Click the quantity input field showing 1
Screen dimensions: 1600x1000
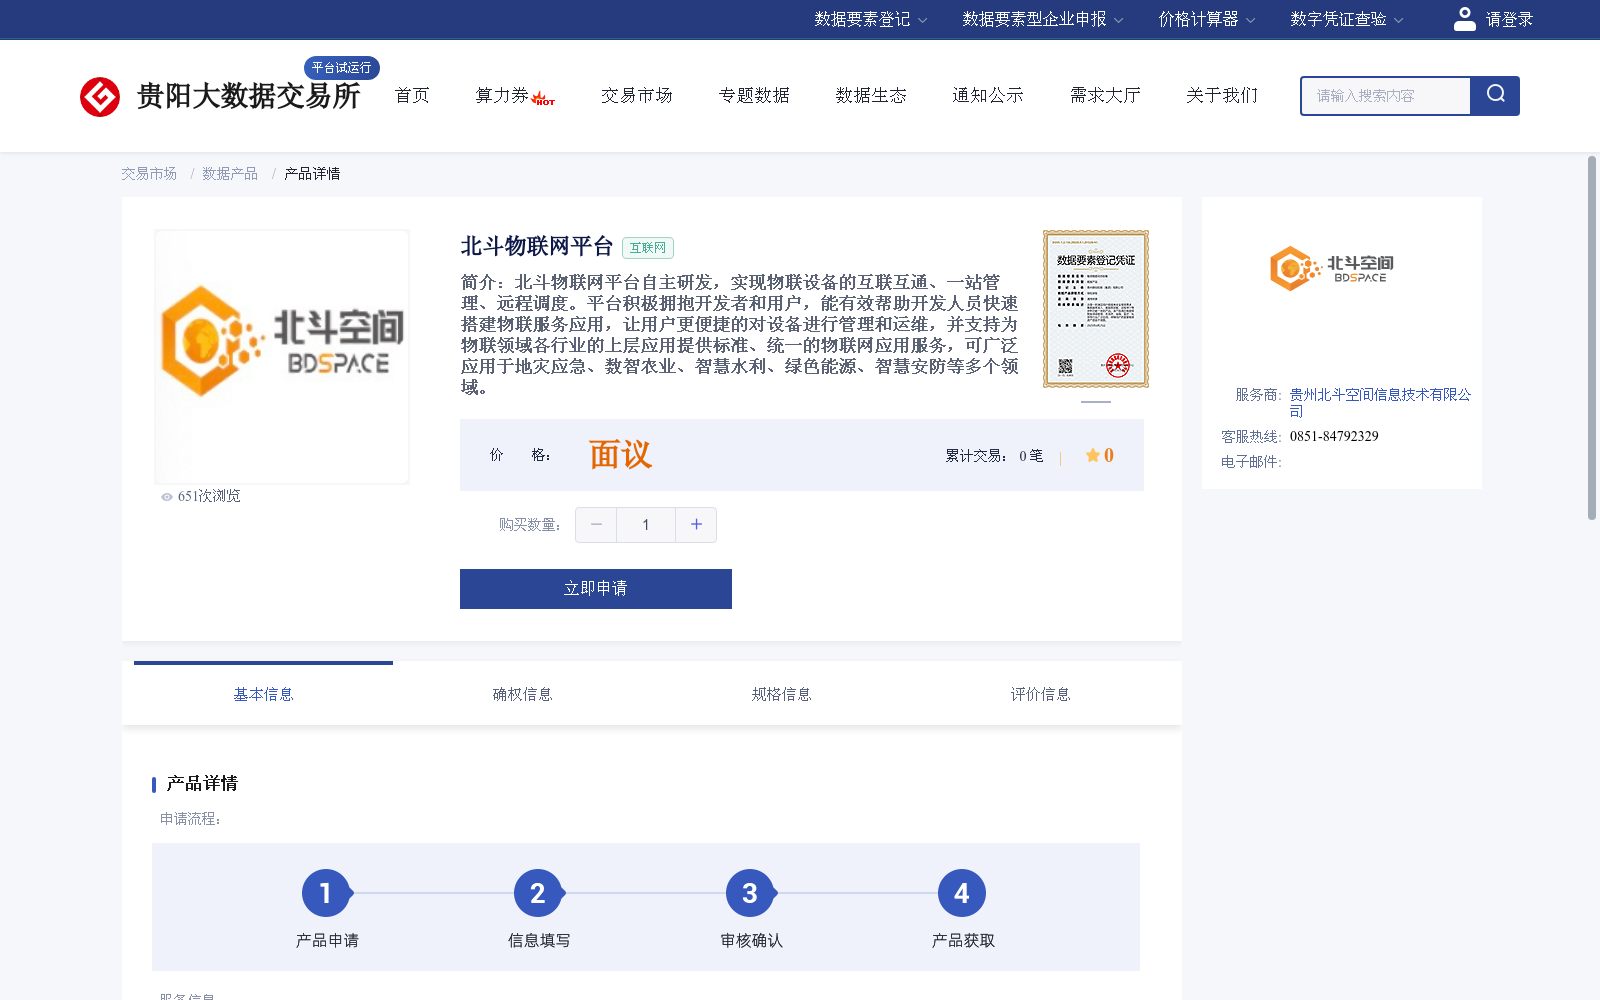coord(646,525)
